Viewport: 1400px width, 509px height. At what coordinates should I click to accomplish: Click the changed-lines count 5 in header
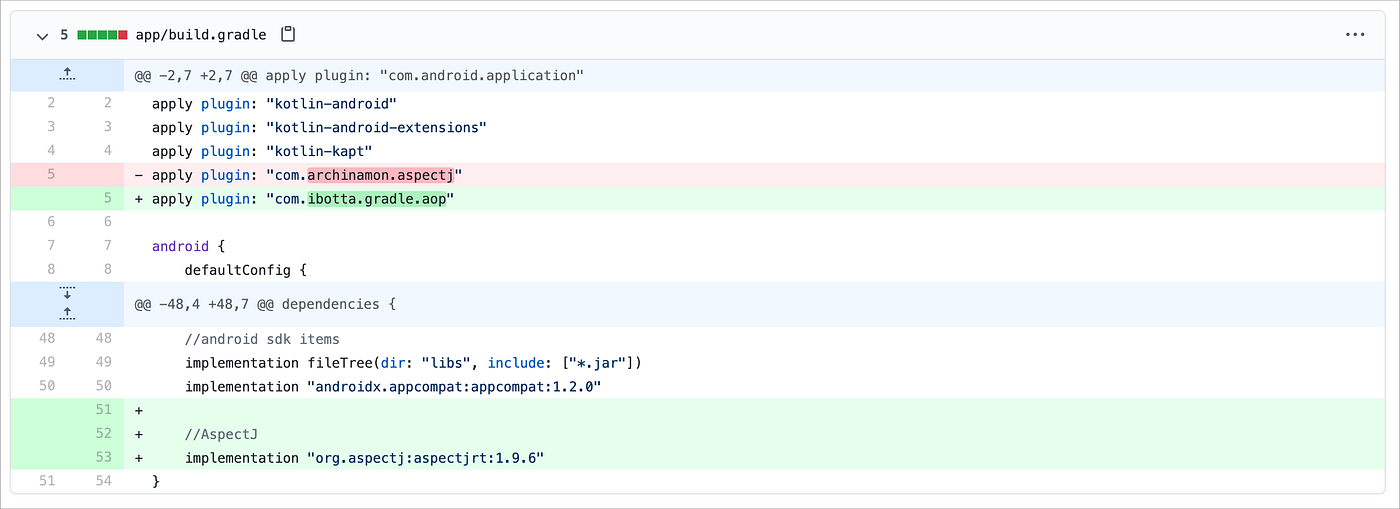click(64, 35)
